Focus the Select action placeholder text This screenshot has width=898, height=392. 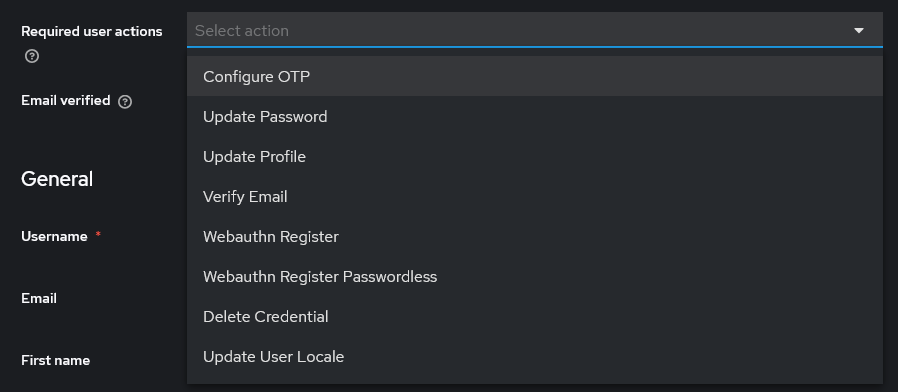(x=242, y=30)
